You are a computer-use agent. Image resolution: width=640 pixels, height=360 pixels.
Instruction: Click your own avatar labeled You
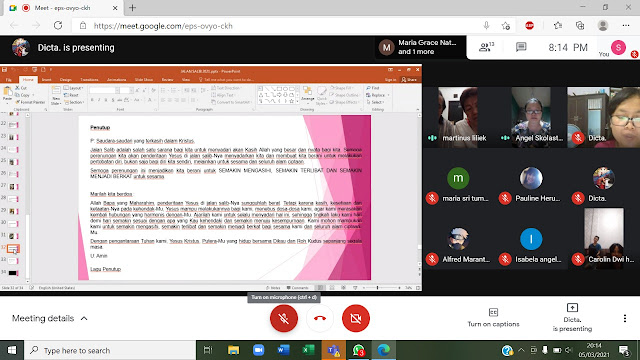[618, 47]
